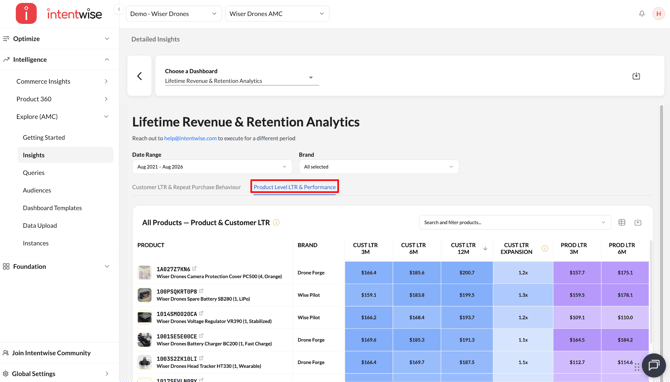Open the Demo - Wiser Drones account dropdown

coord(173,14)
